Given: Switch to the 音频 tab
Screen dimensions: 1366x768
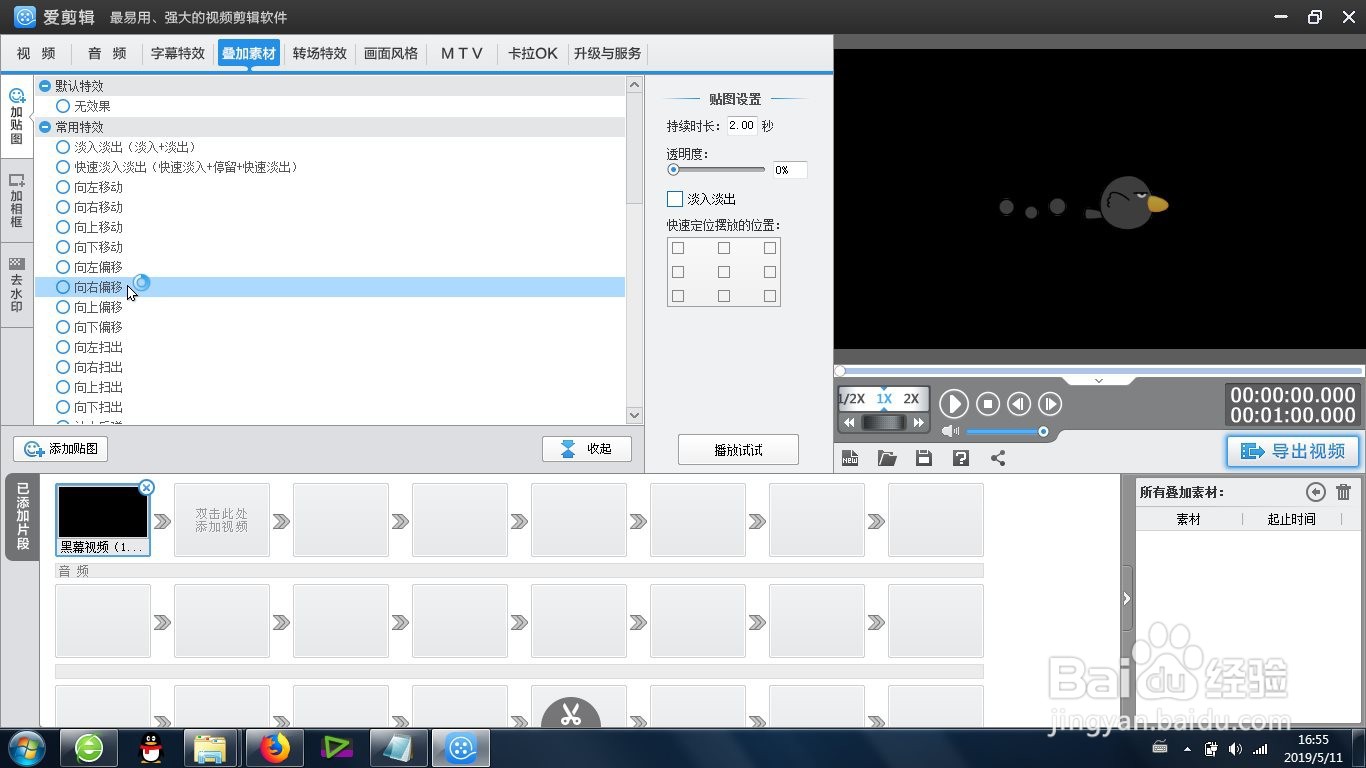Looking at the screenshot, I should 107,54.
